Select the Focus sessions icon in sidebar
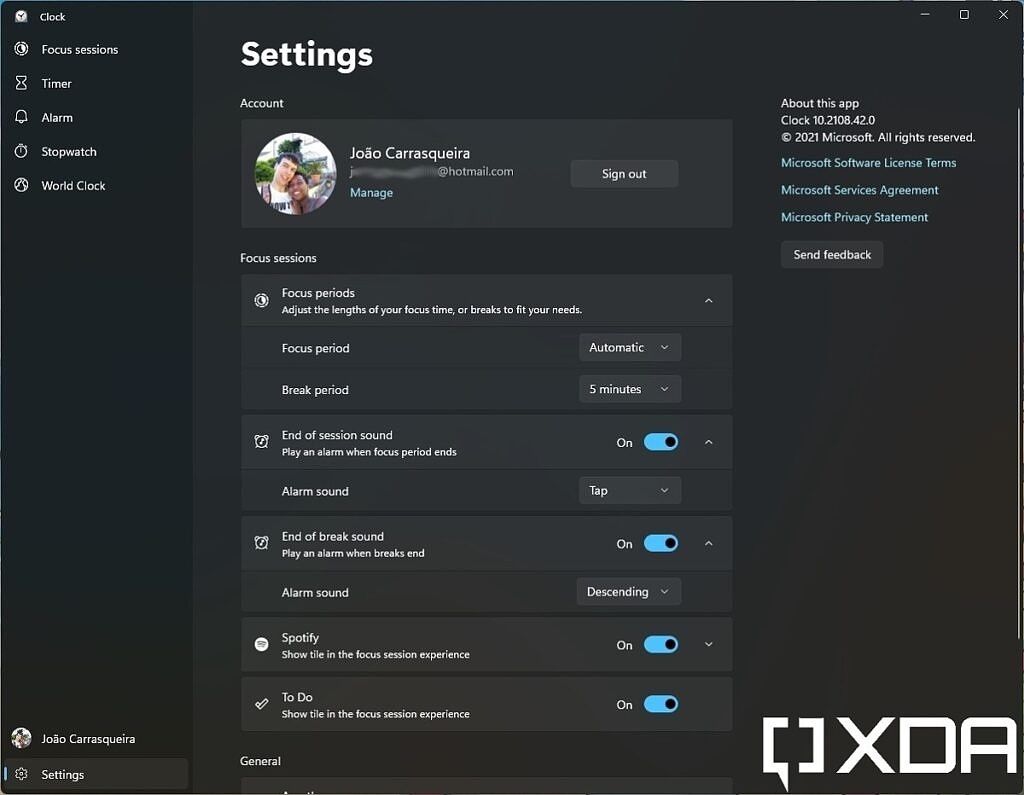 tap(21, 49)
